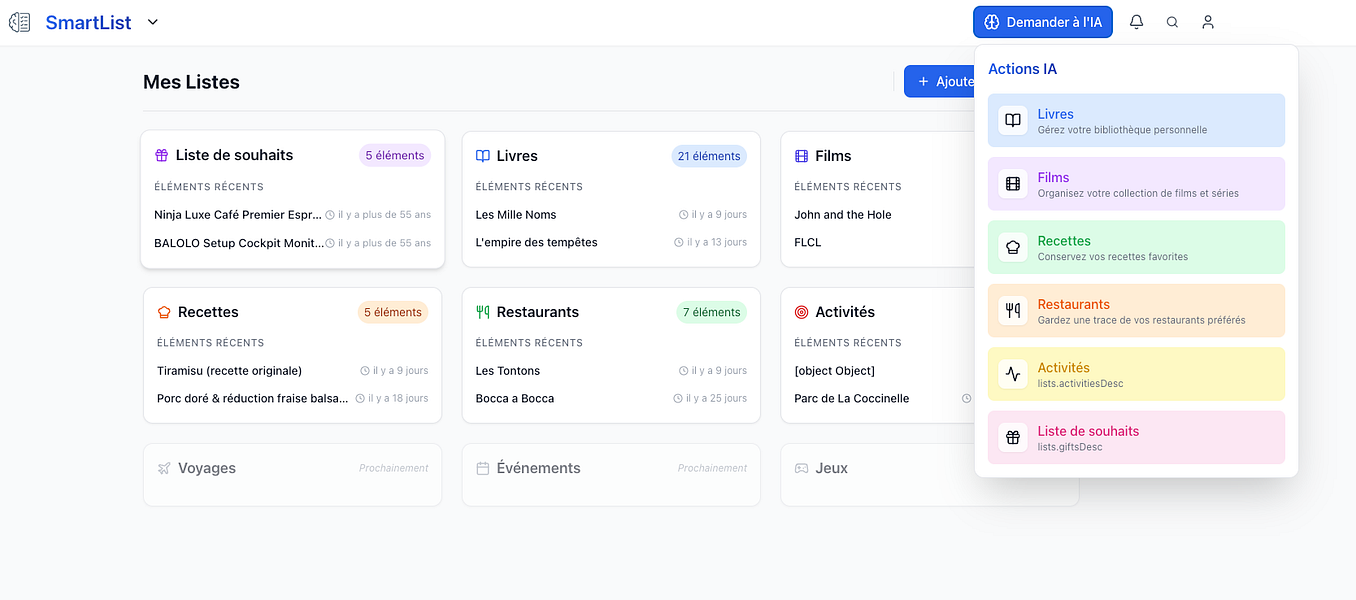Click the 21 éléments badge on Livres
The width and height of the screenshot is (1356, 600).
(709, 156)
